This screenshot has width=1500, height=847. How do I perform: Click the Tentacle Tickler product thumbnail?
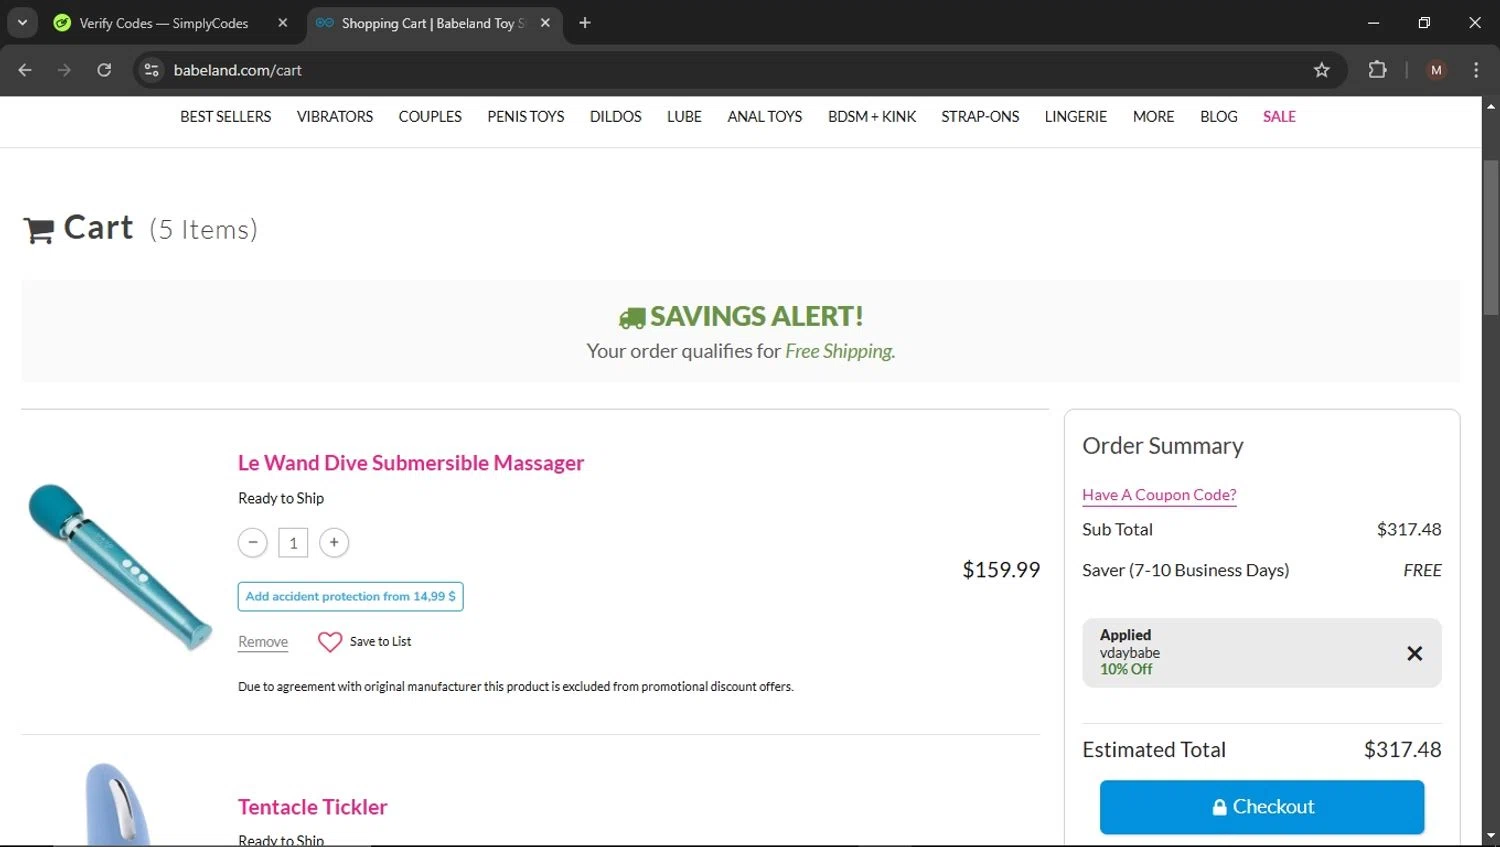[x=118, y=803]
